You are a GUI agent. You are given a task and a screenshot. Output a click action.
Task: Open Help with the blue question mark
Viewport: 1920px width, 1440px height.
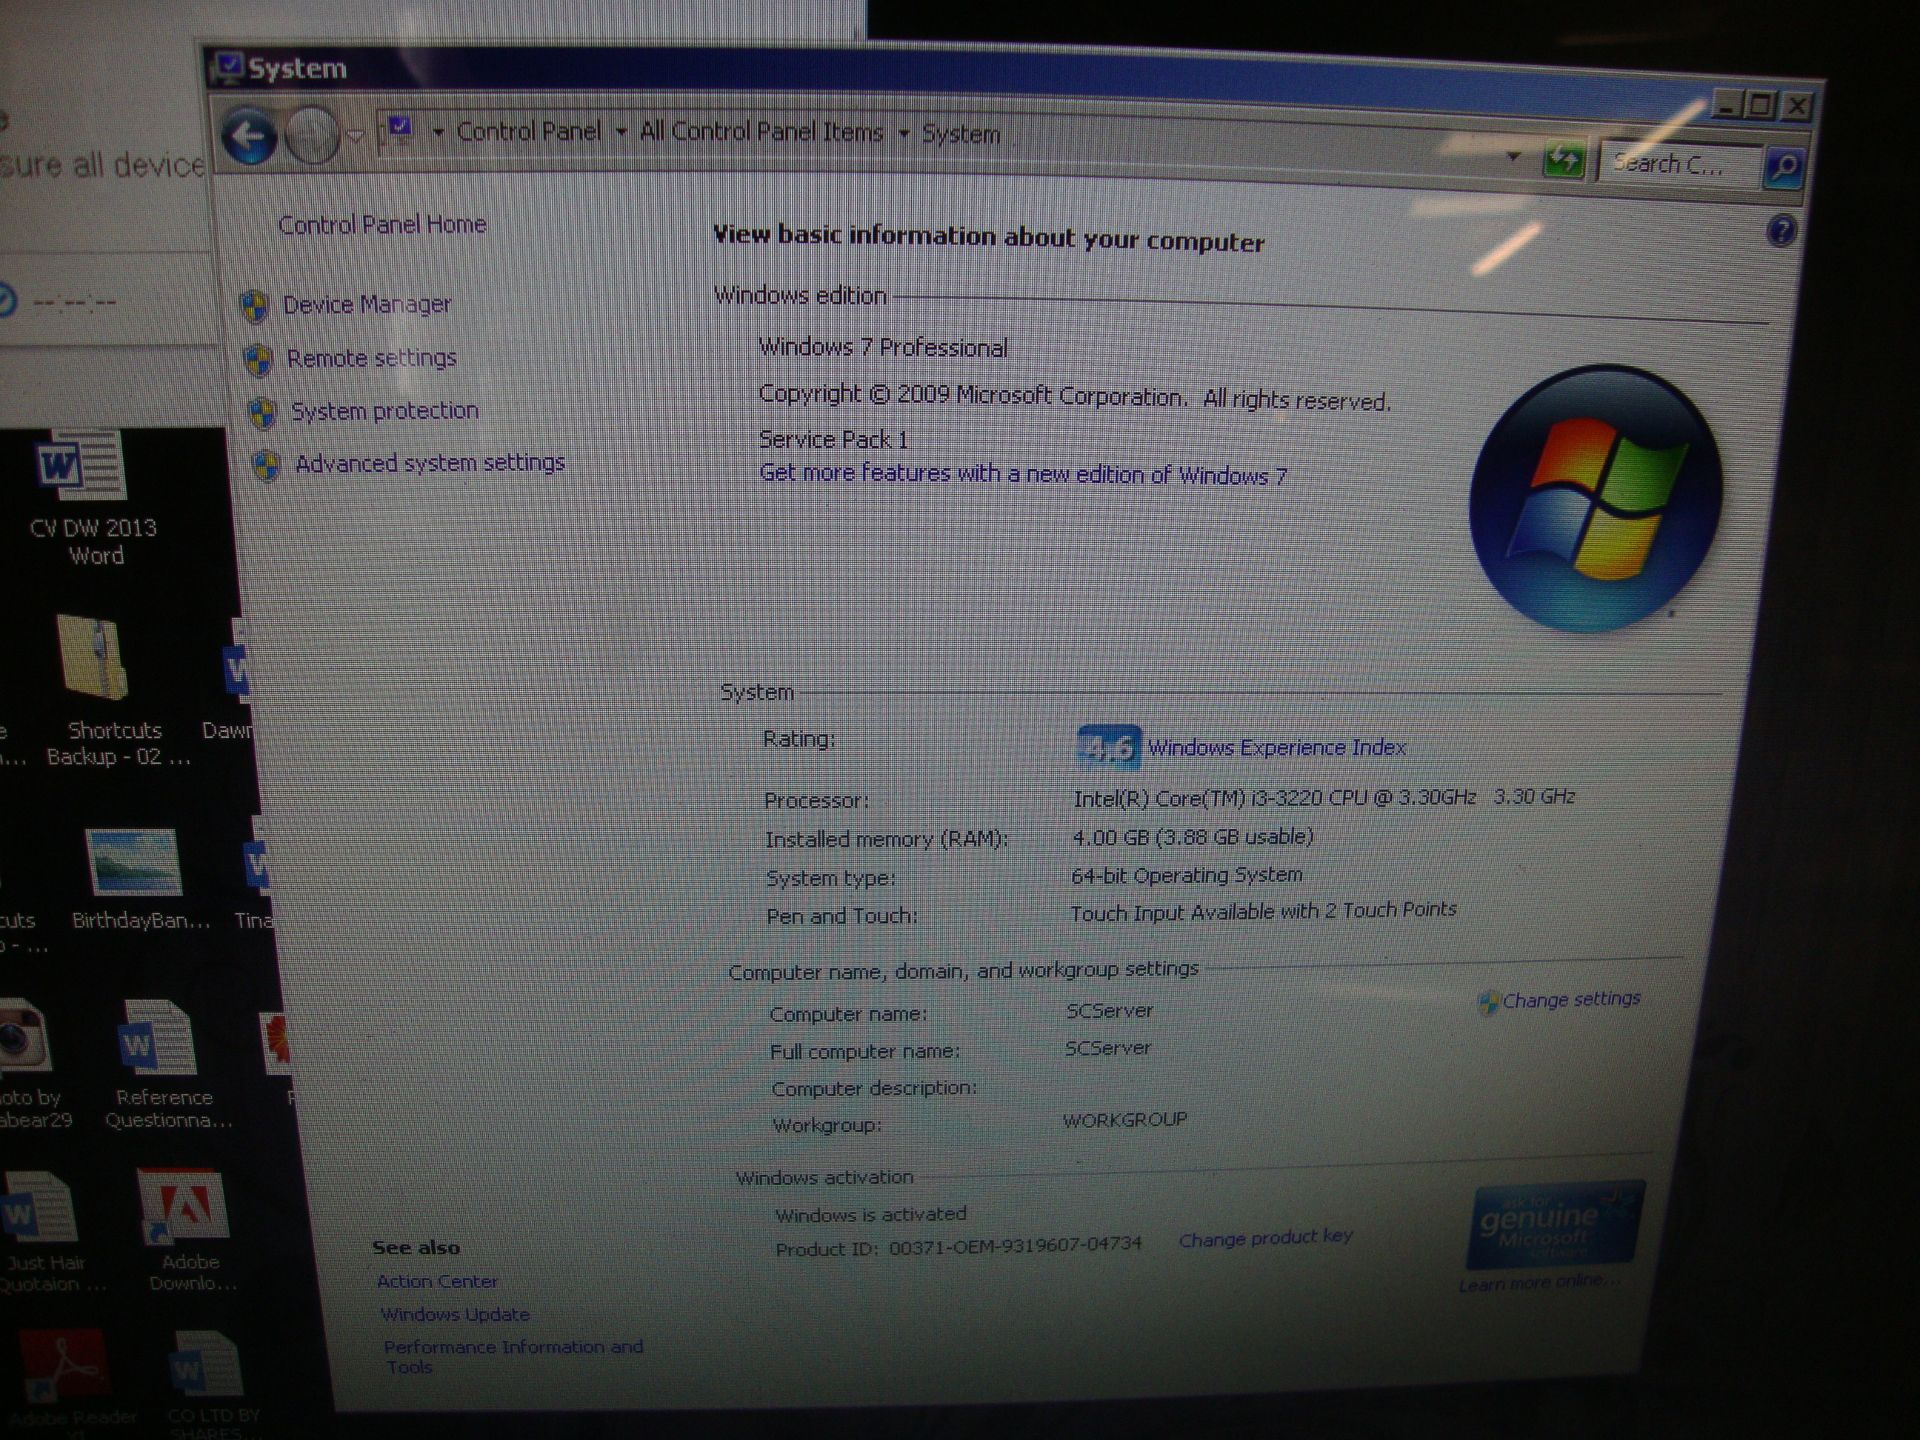[1781, 231]
